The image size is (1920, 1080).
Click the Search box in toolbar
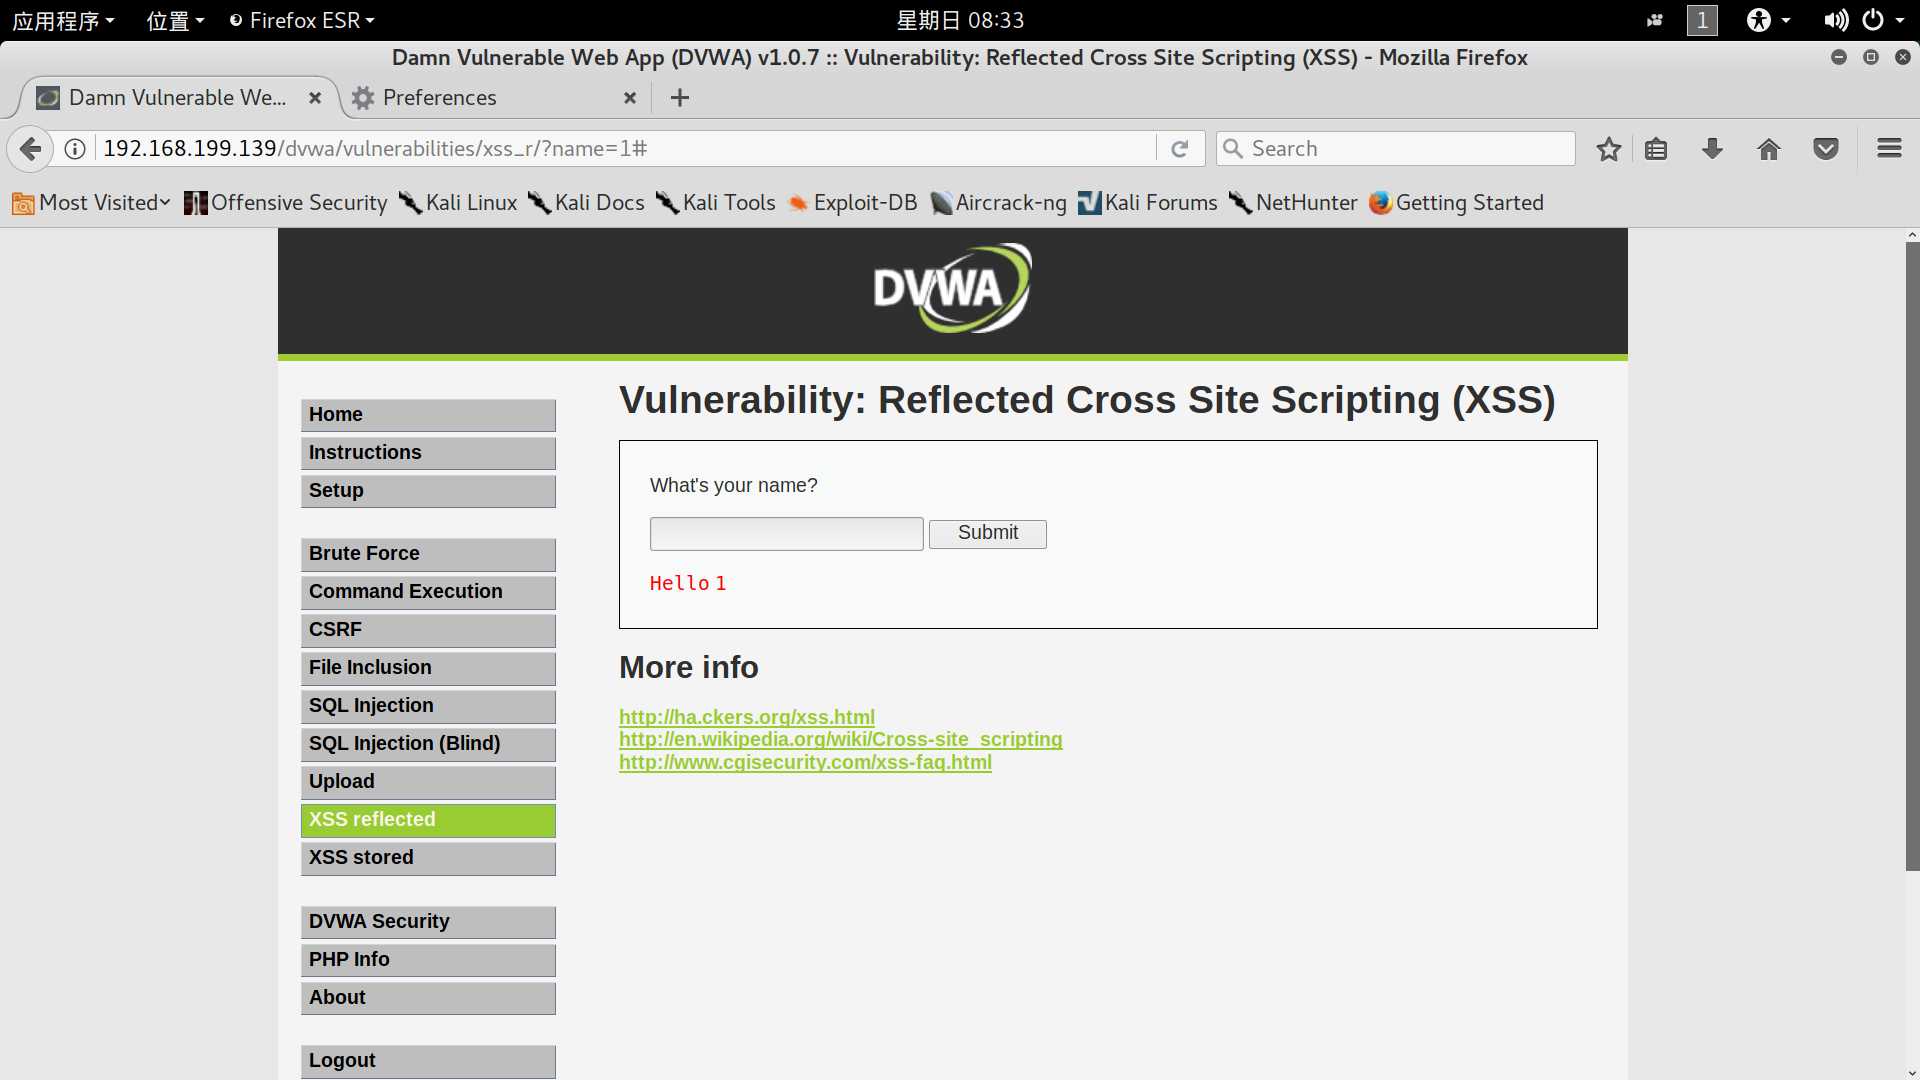tap(1395, 149)
